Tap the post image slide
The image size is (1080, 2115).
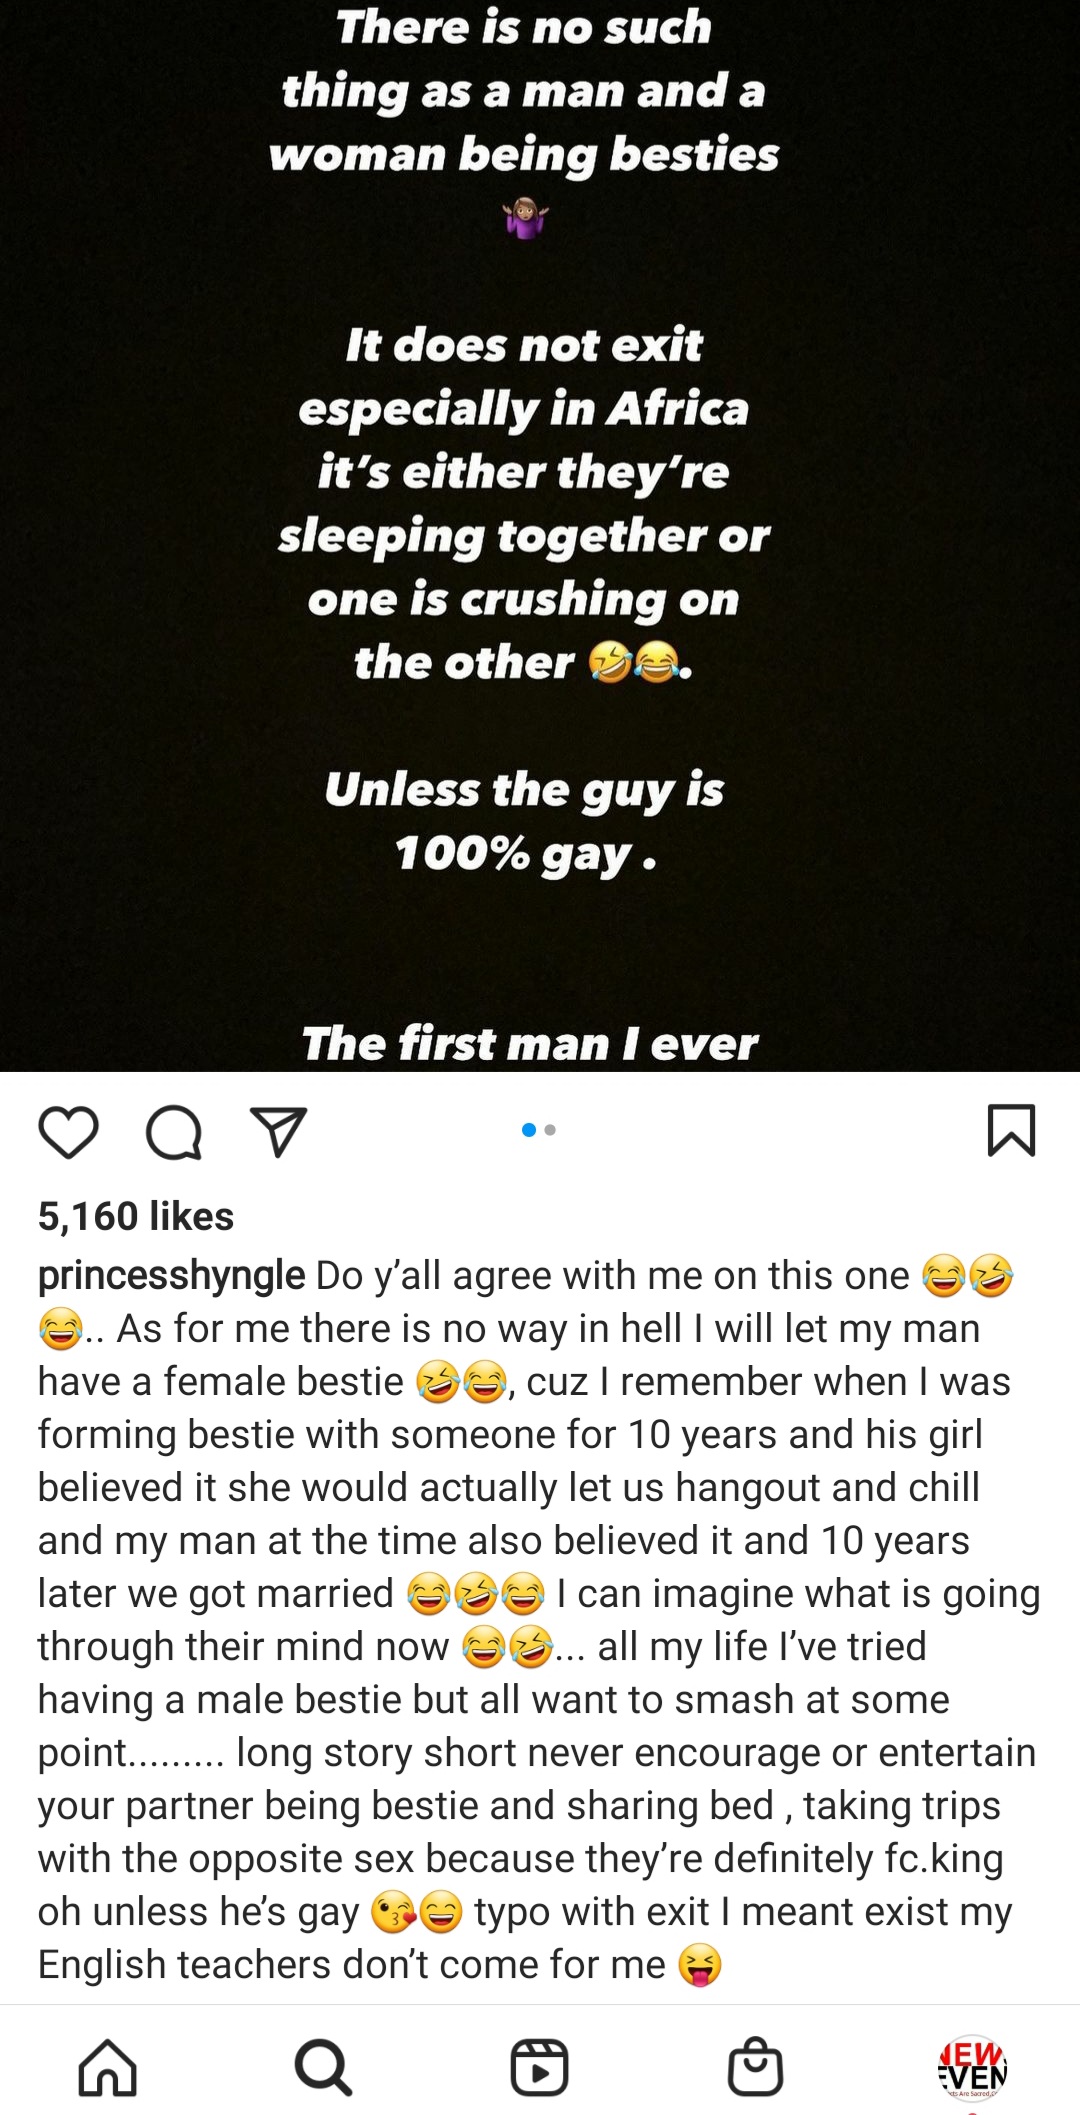(x=540, y=536)
